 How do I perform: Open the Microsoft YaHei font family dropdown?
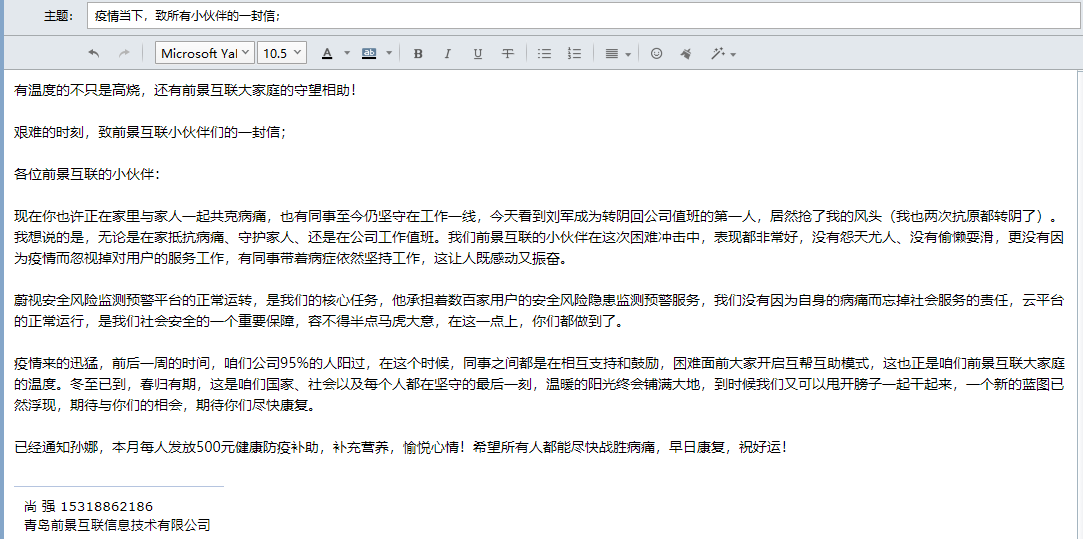tap(205, 53)
